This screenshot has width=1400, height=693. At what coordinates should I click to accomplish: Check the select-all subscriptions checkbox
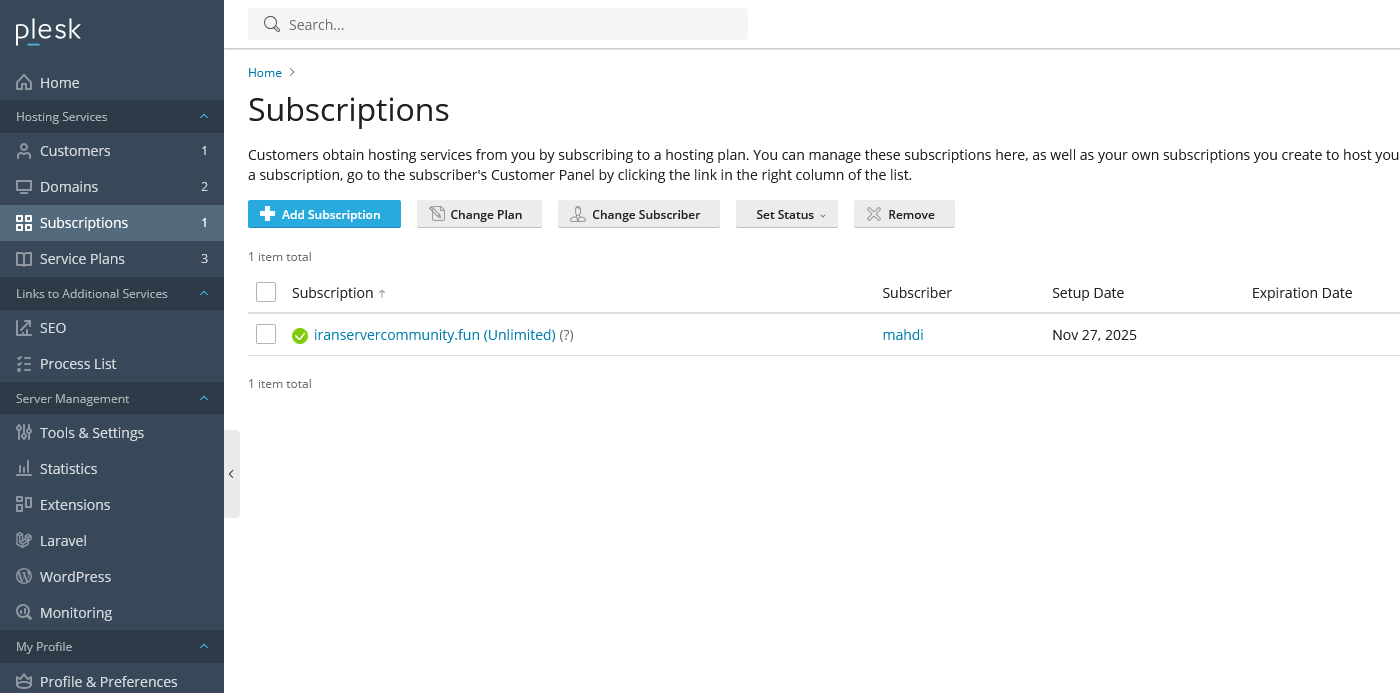point(266,292)
